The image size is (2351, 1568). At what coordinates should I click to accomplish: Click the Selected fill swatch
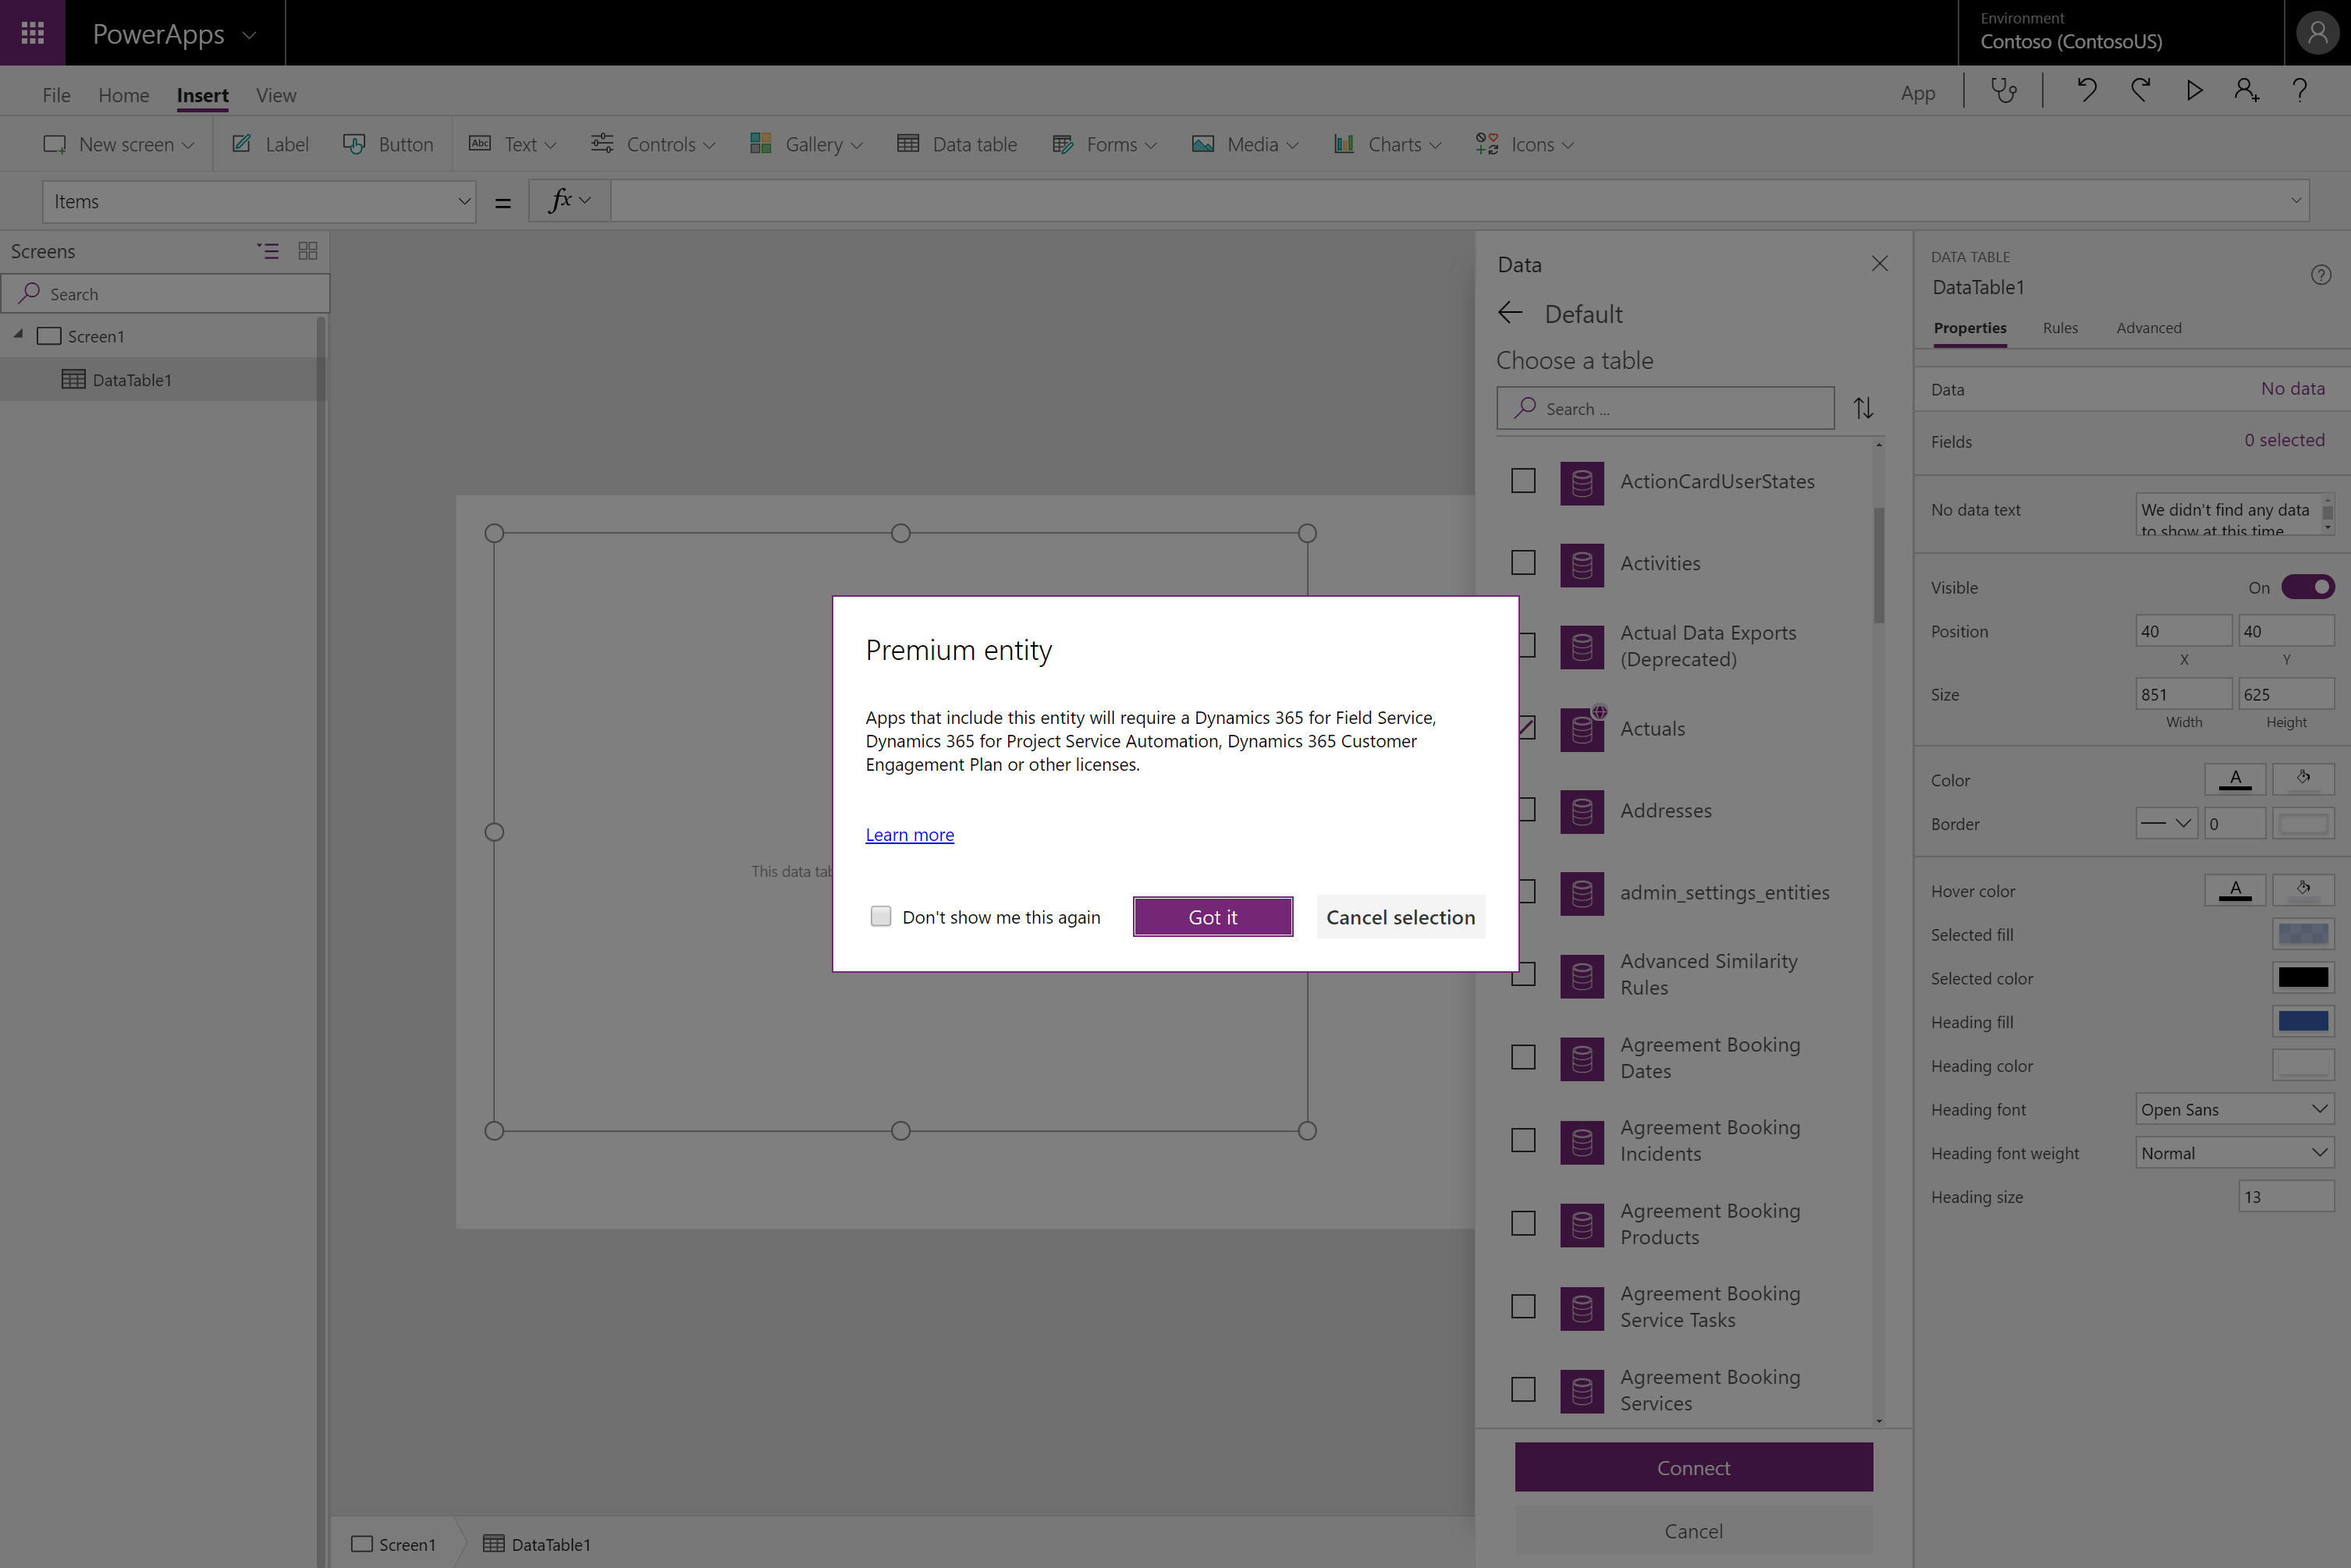(x=2303, y=934)
